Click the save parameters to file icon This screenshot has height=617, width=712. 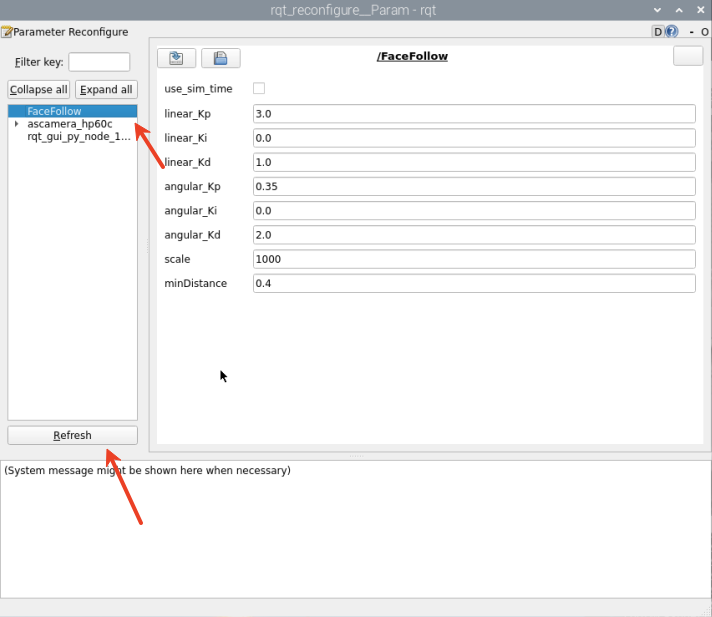(220, 58)
